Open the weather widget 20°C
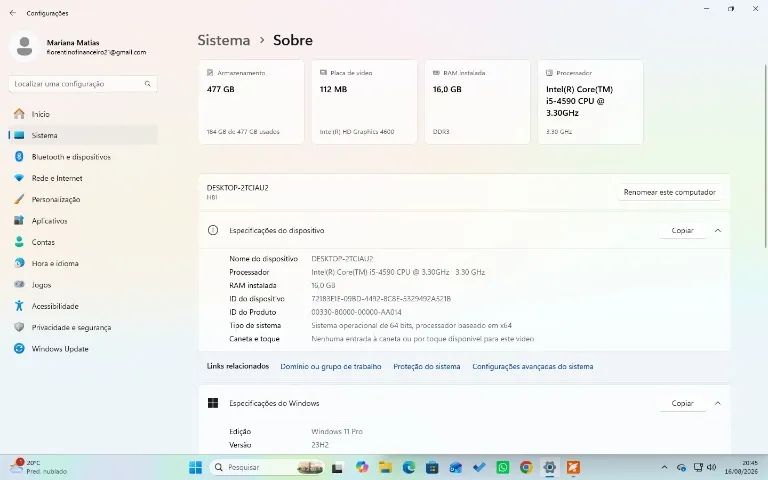This screenshot has width=768, height=480. [39, 467]
